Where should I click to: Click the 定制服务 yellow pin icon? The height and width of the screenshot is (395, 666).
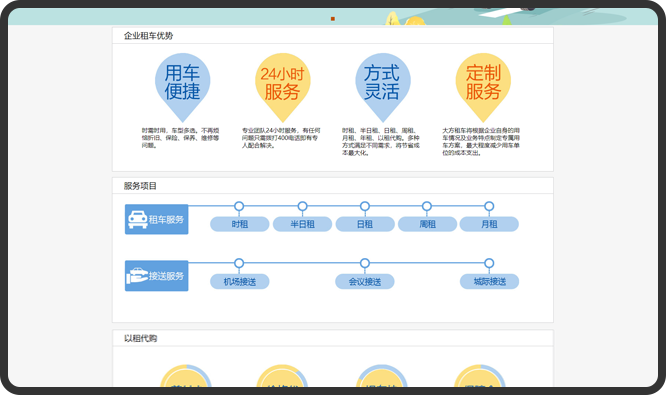[483, 87]
